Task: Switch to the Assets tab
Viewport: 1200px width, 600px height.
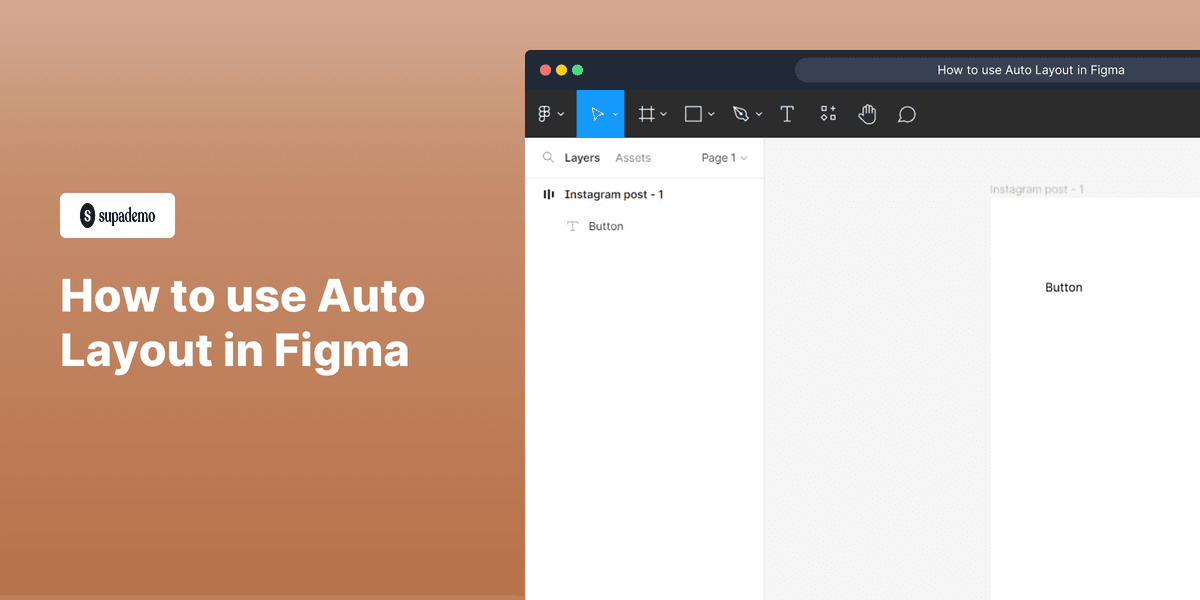Action: click(x=633, y=157)
